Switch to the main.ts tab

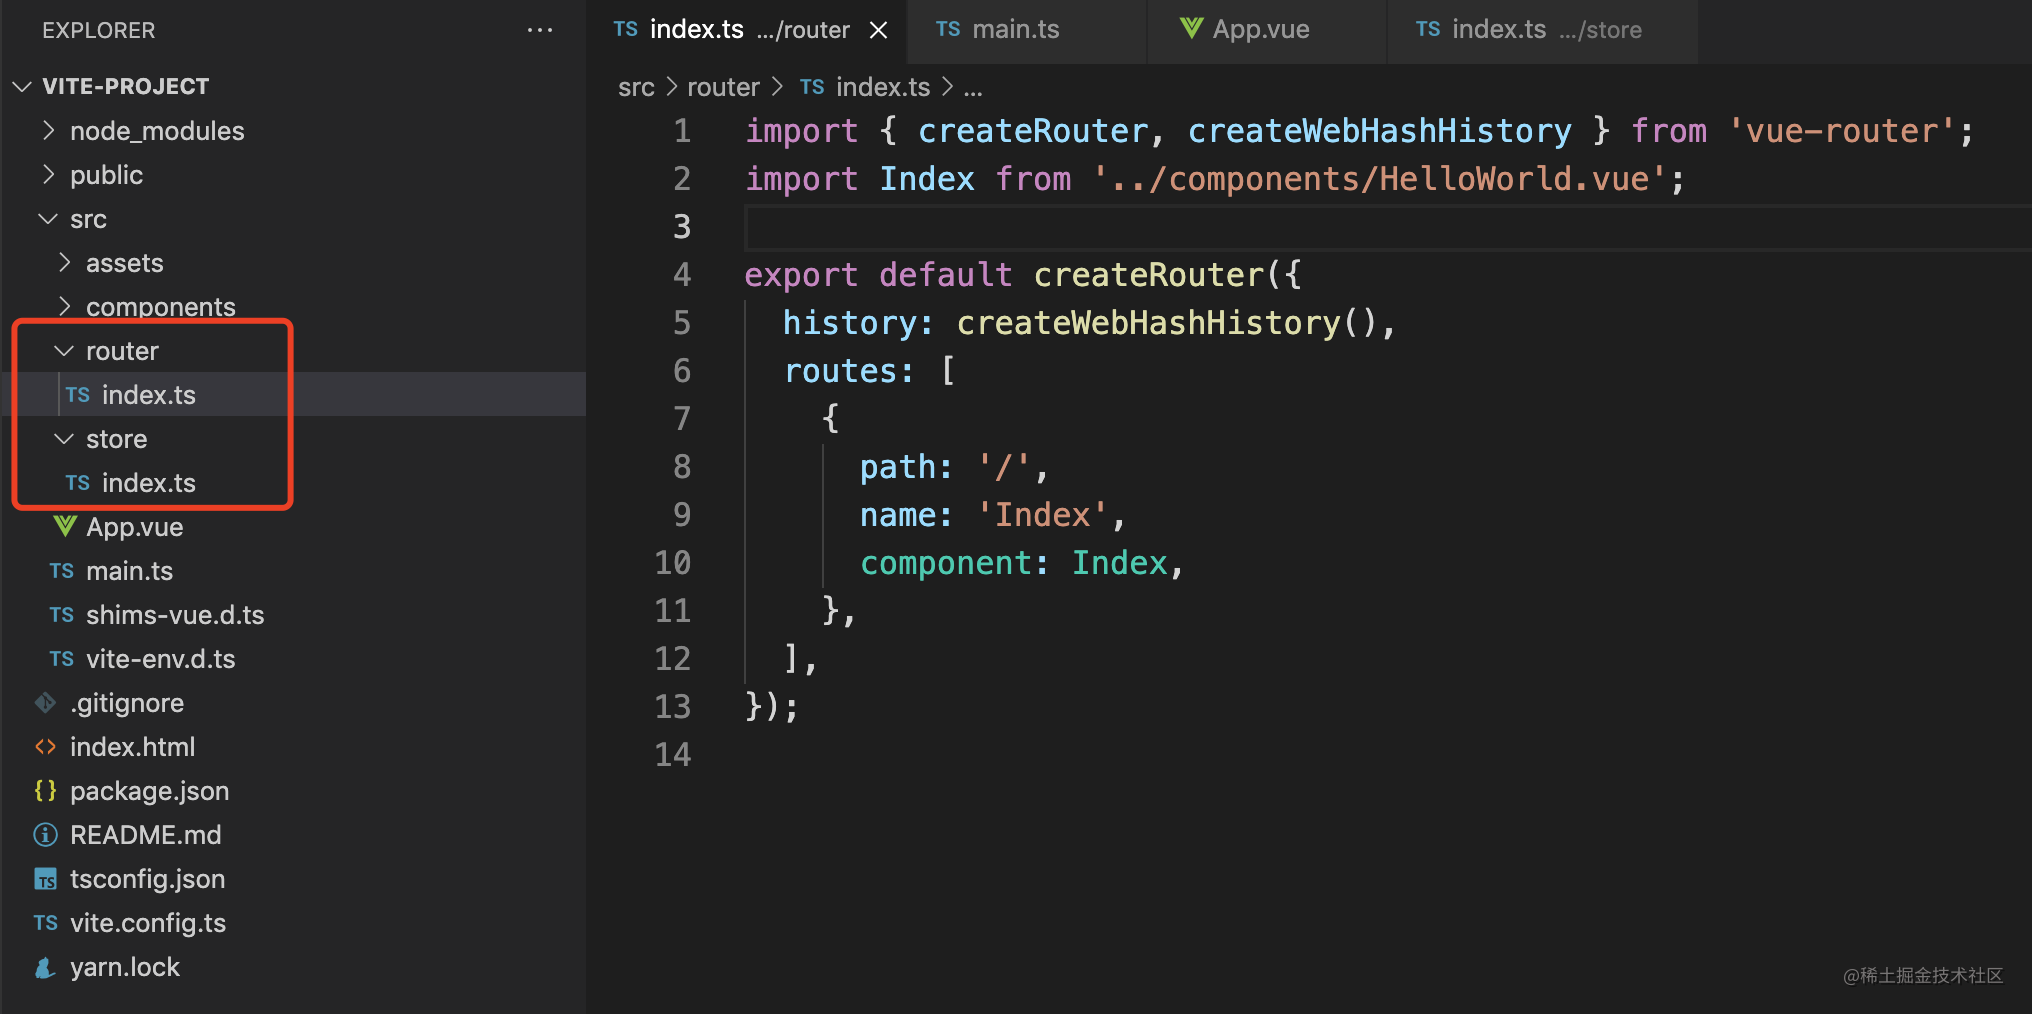coord(1015,30)
